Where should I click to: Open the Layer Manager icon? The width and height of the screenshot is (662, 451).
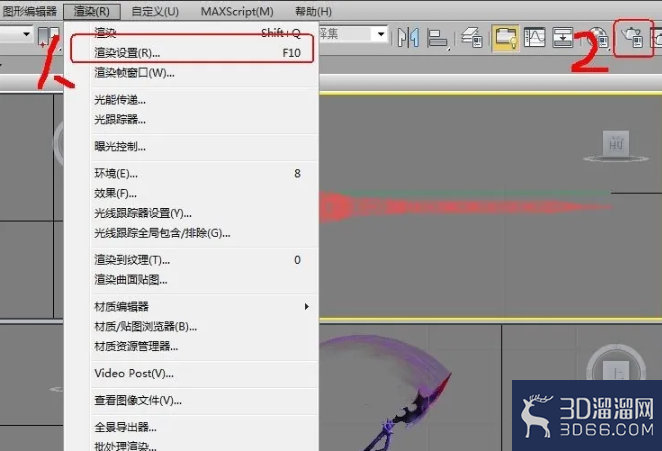[472, 38]
